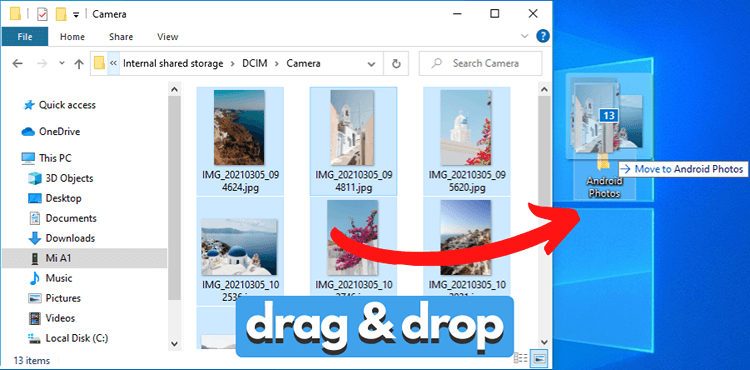Click the Search Camera field

click(481, 64)
